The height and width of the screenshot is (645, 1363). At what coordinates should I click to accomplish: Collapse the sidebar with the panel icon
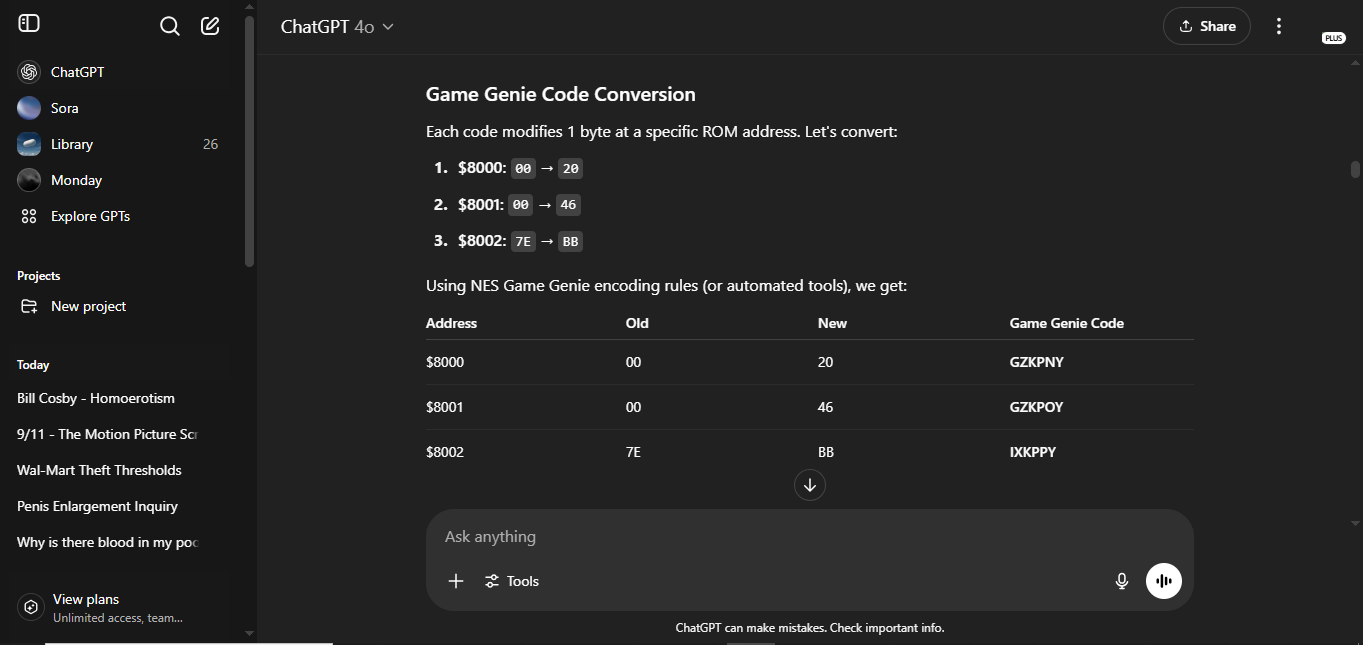pos(29,23)
